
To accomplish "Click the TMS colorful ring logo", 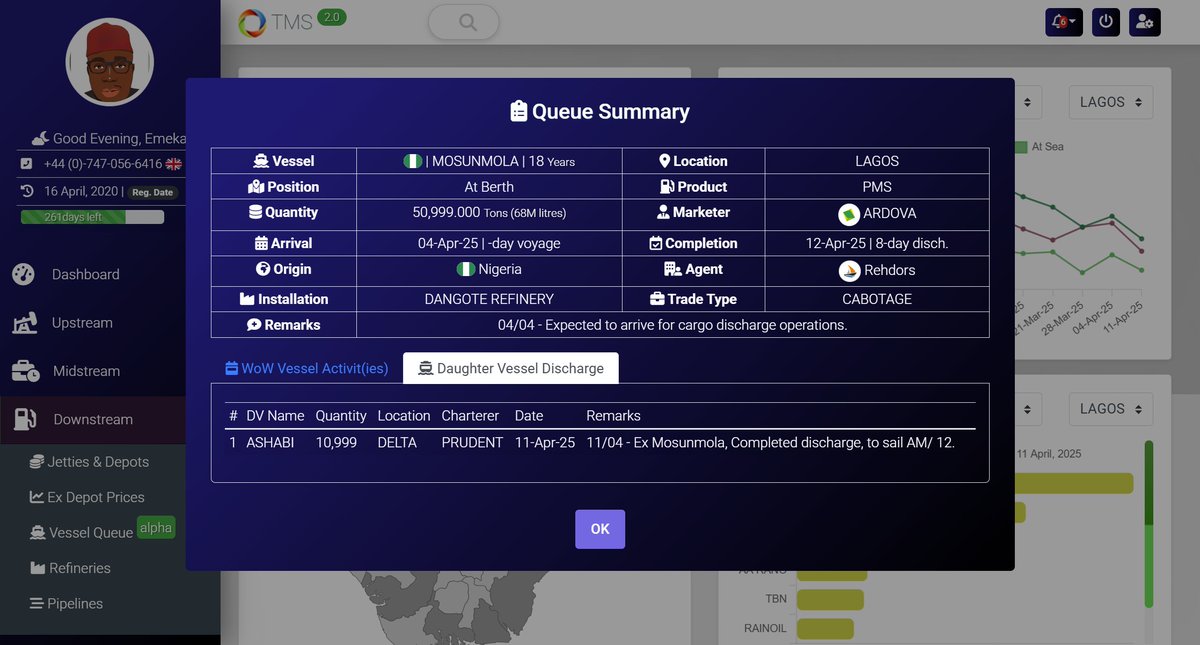I will pos(253,22).
